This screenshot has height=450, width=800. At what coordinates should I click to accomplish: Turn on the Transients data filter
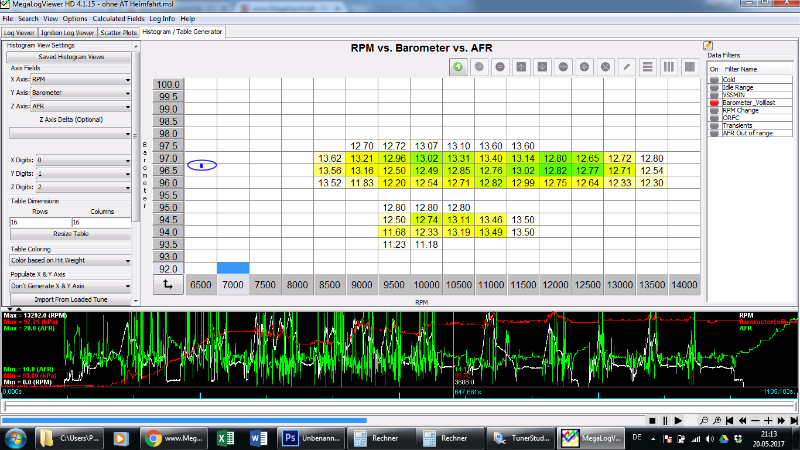(714, 124)
